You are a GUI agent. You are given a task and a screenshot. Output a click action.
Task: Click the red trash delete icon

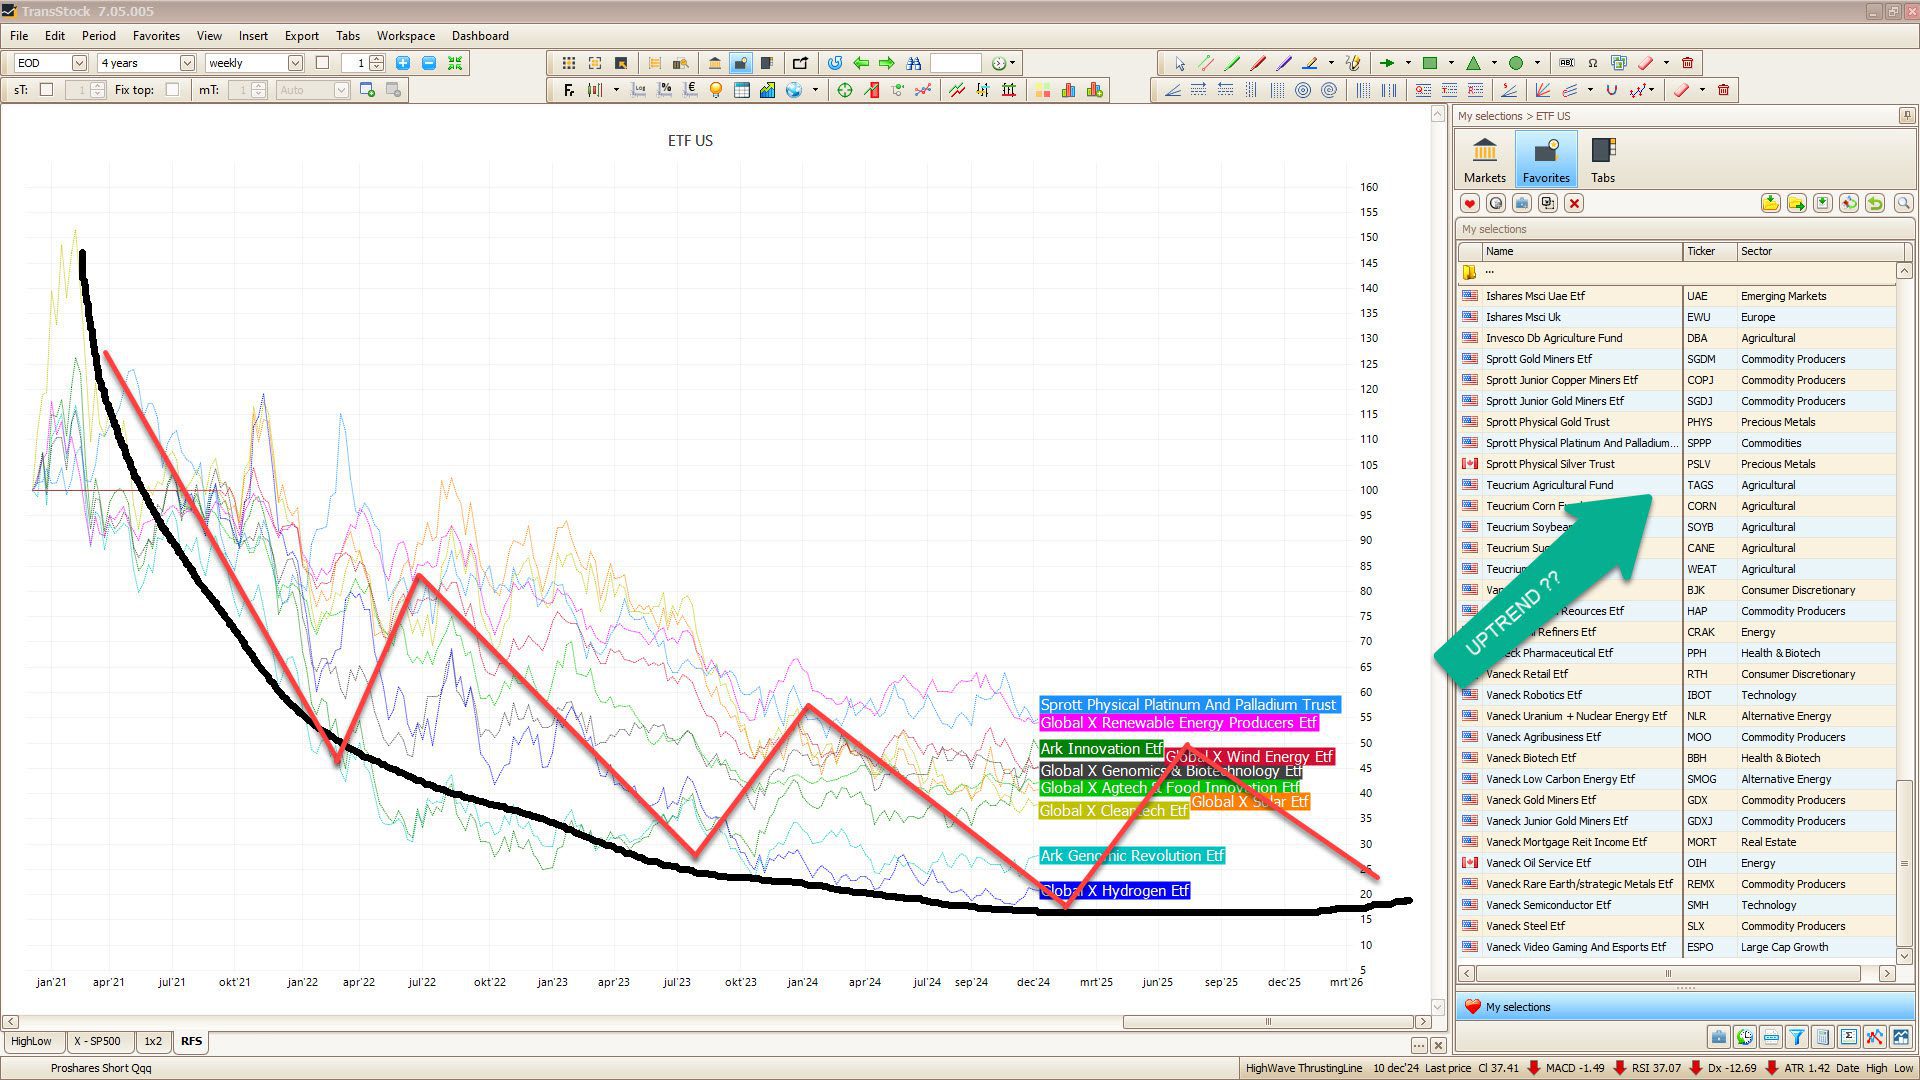click(1687, 63)
